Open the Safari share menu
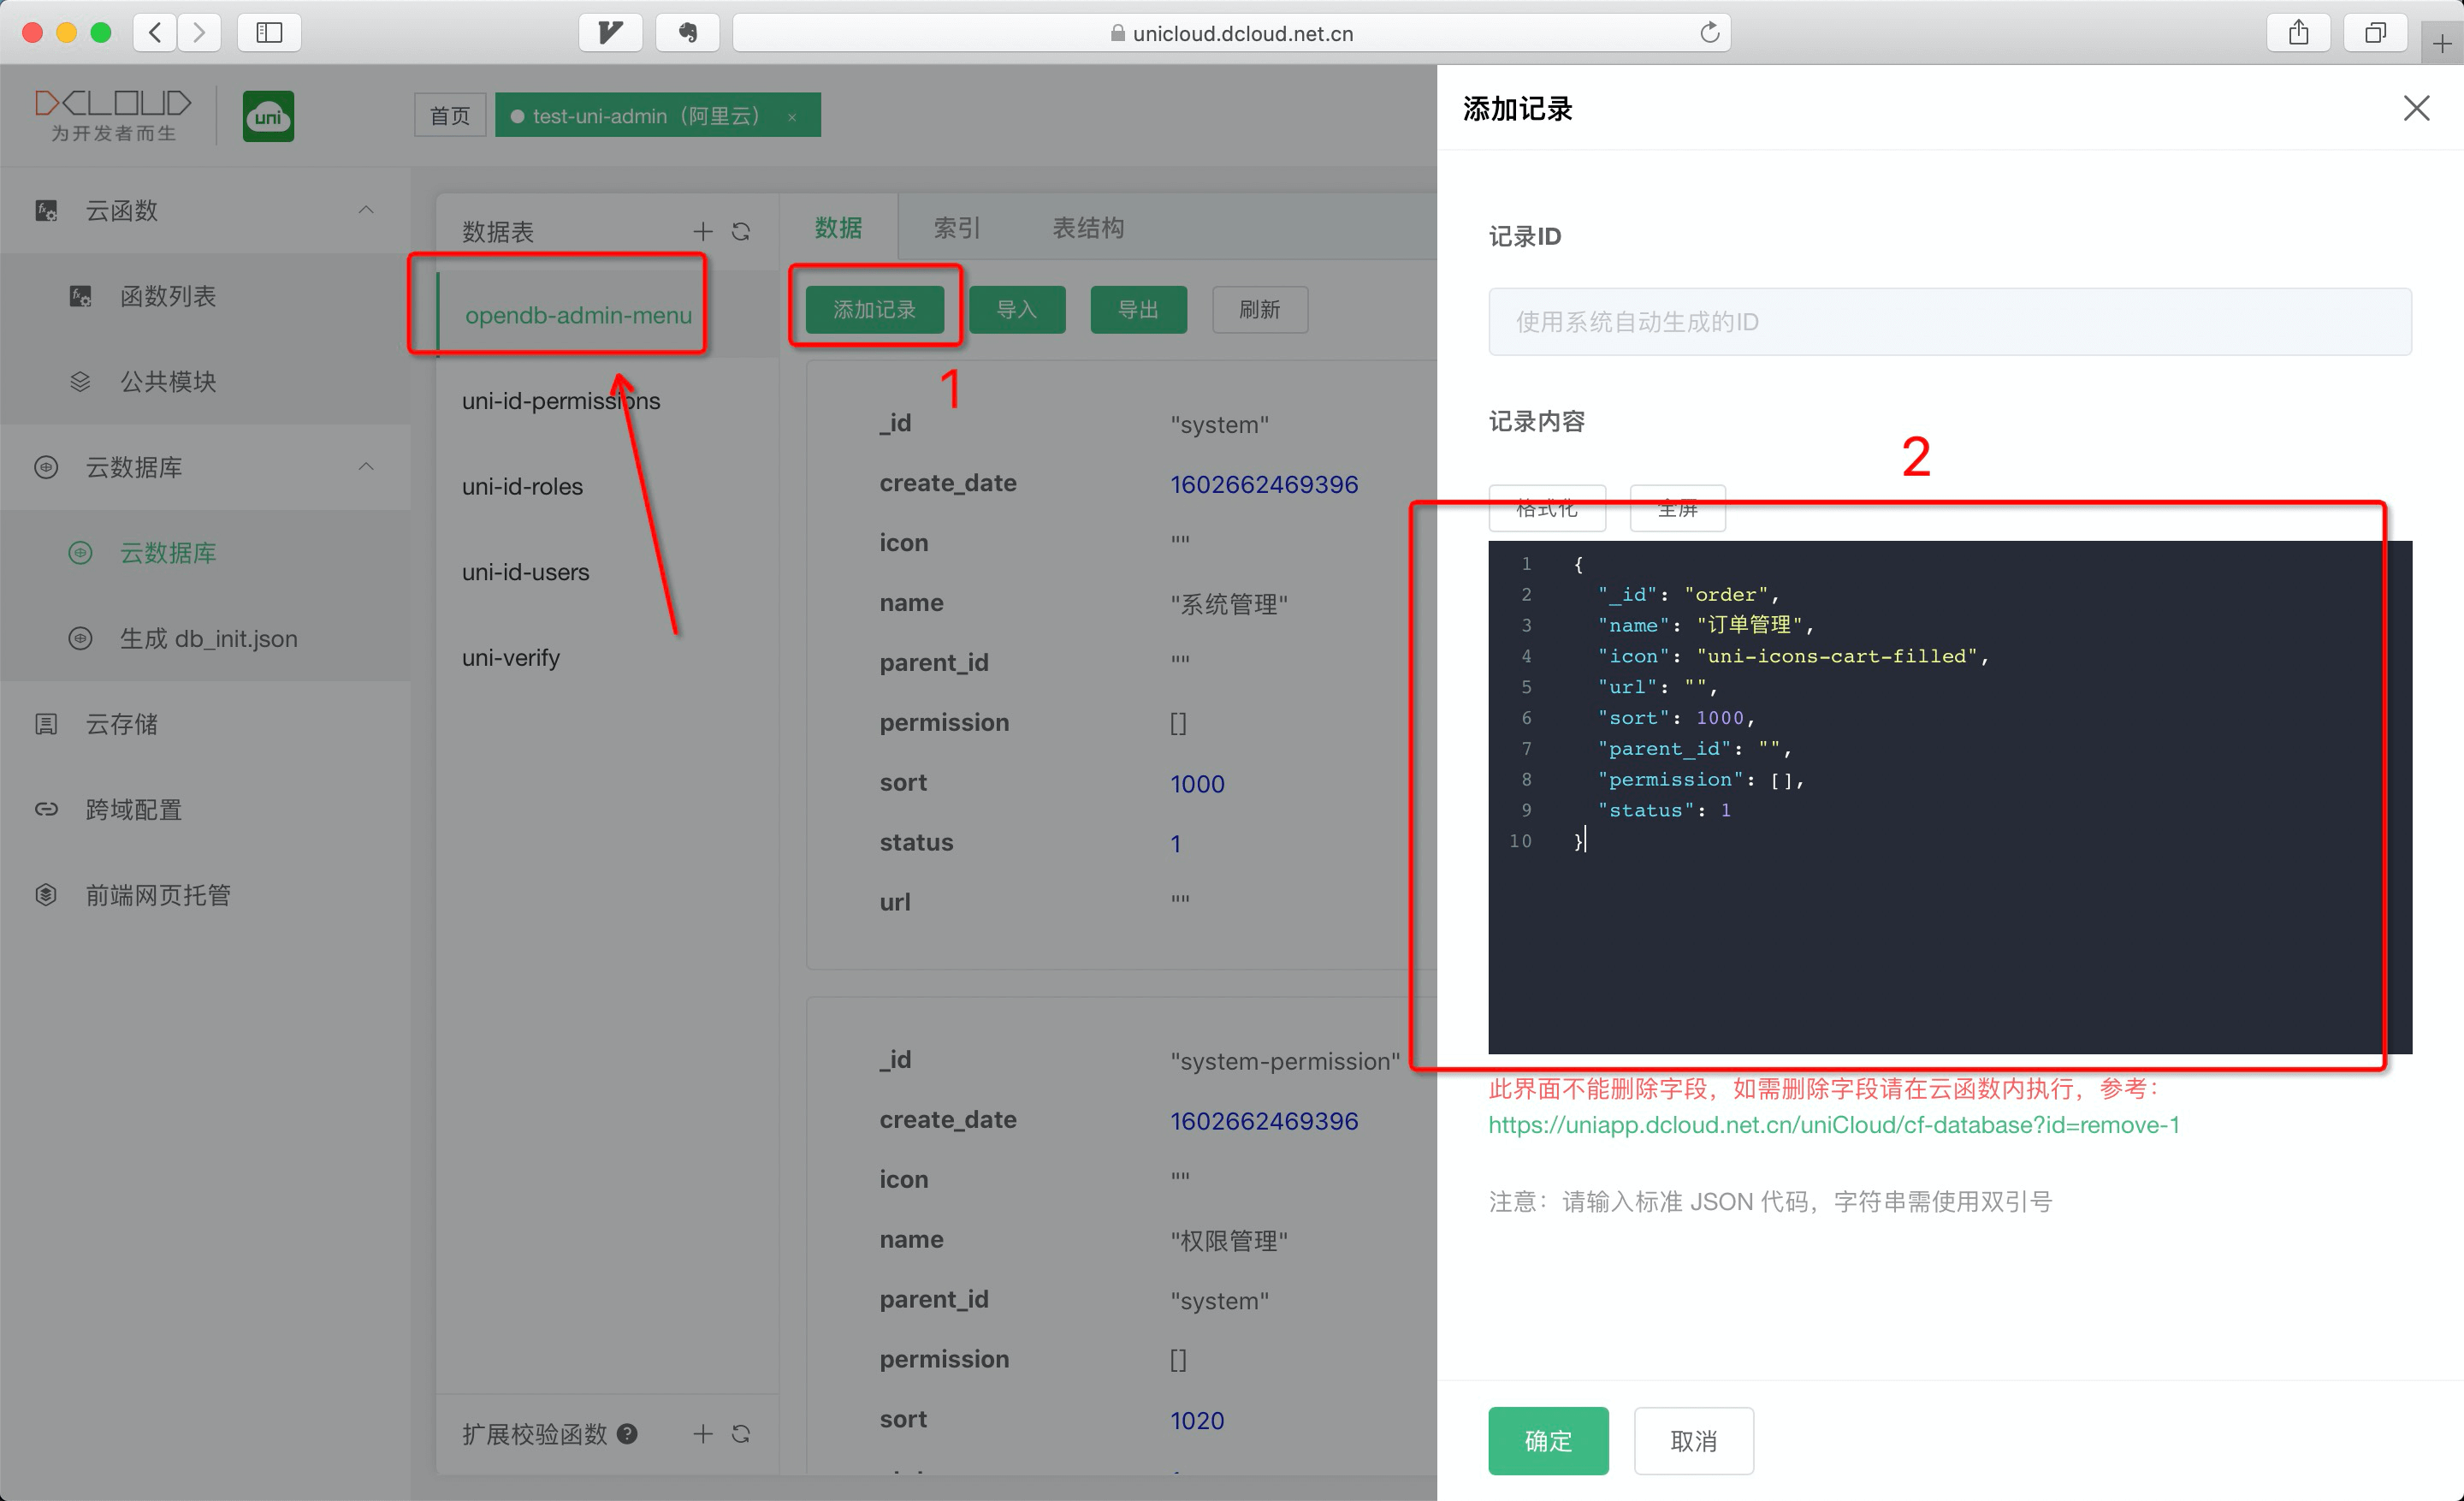The width and height of the screenshot is (2464, 1501). [2299, 33]
